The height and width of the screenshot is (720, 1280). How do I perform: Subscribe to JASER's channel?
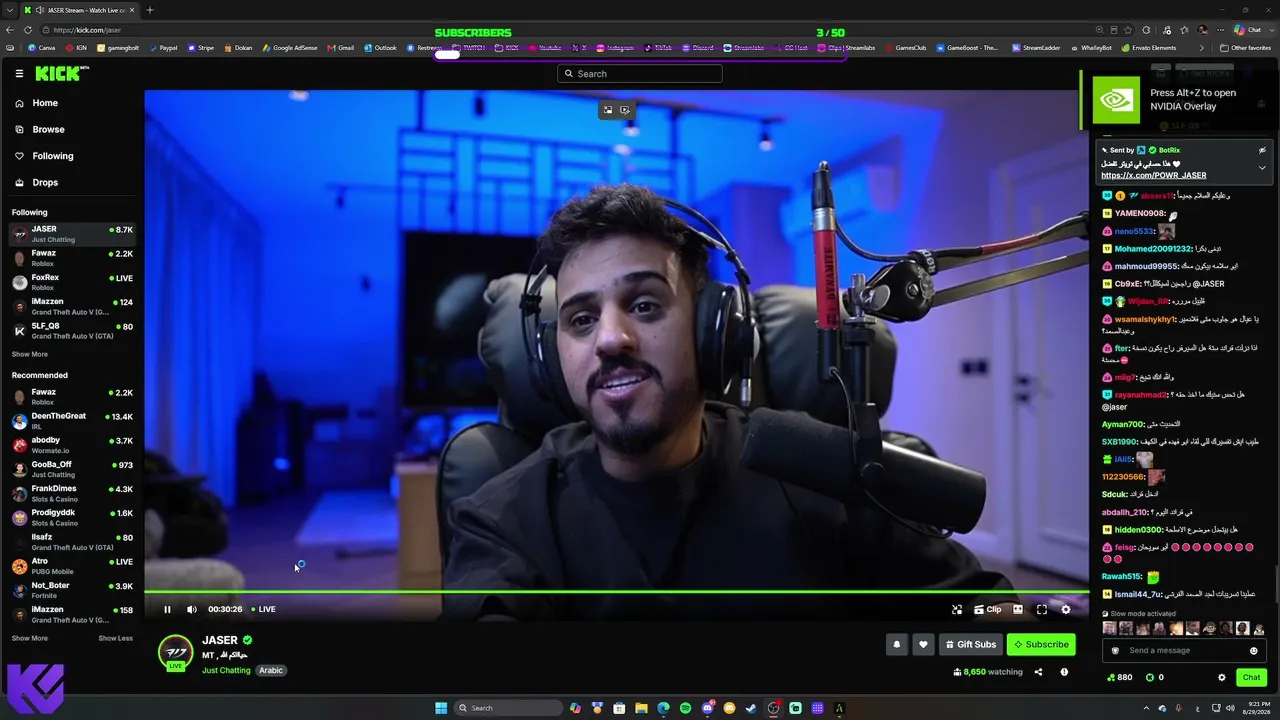(1041, 645)
